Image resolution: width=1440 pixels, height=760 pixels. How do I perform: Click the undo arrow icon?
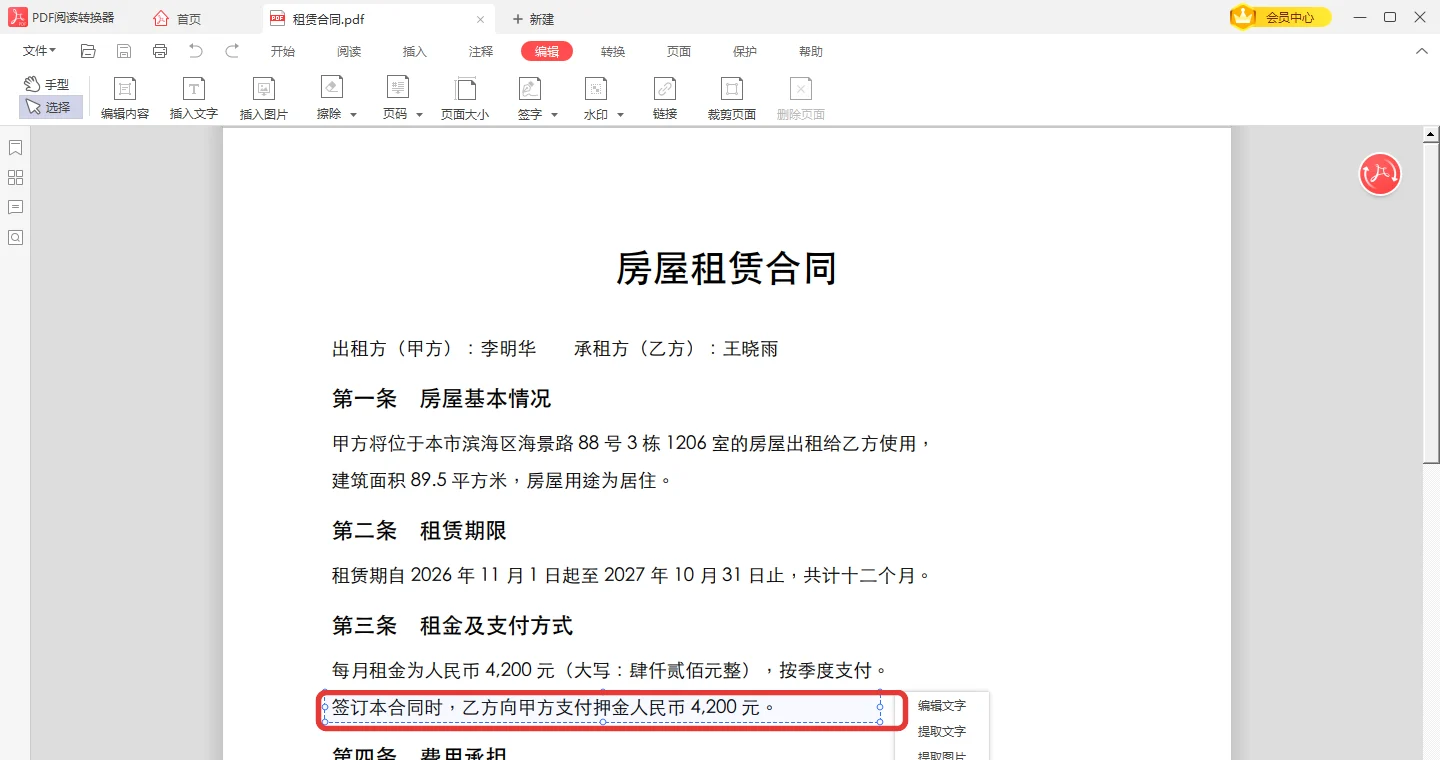pyautogui.click(x=196, y=51)
